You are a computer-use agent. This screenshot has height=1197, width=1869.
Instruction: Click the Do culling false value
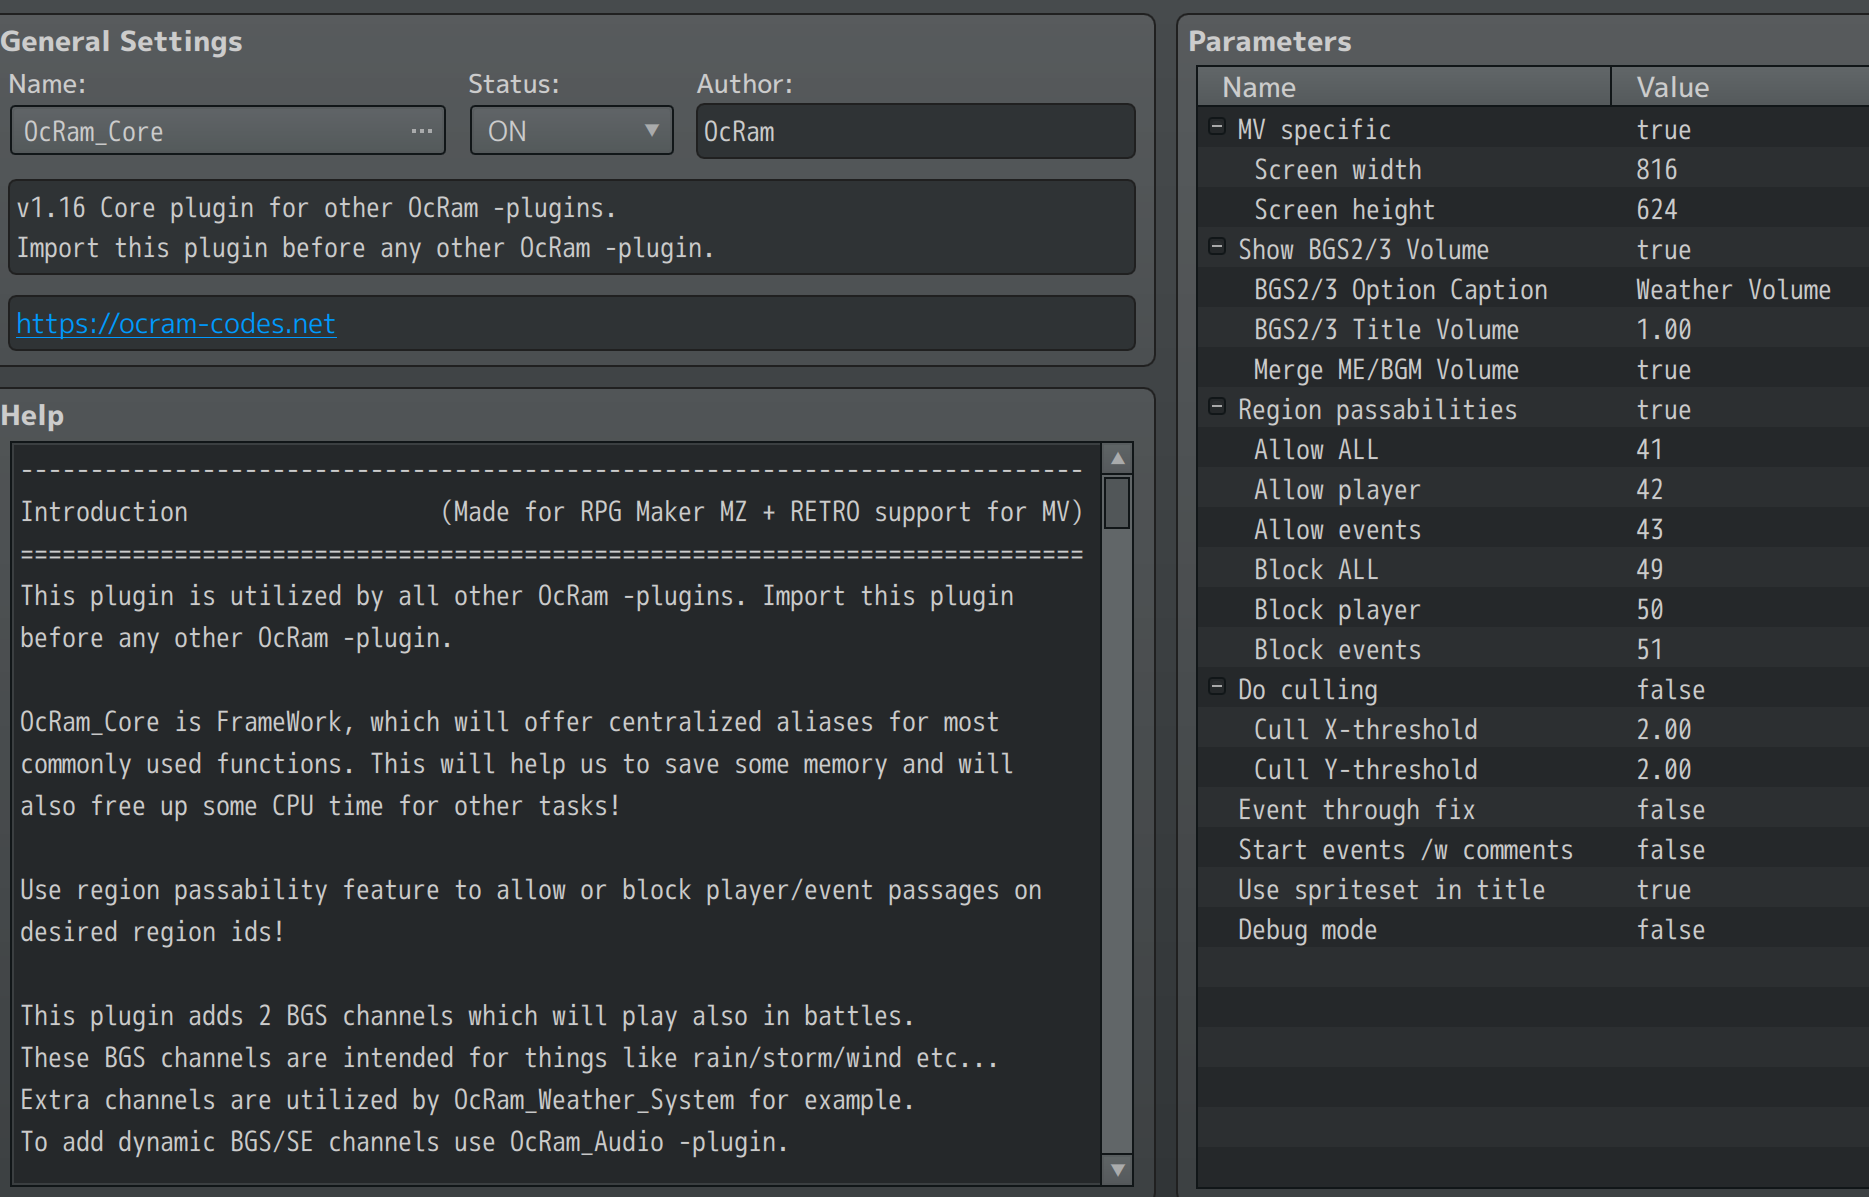click(1671, 690)
